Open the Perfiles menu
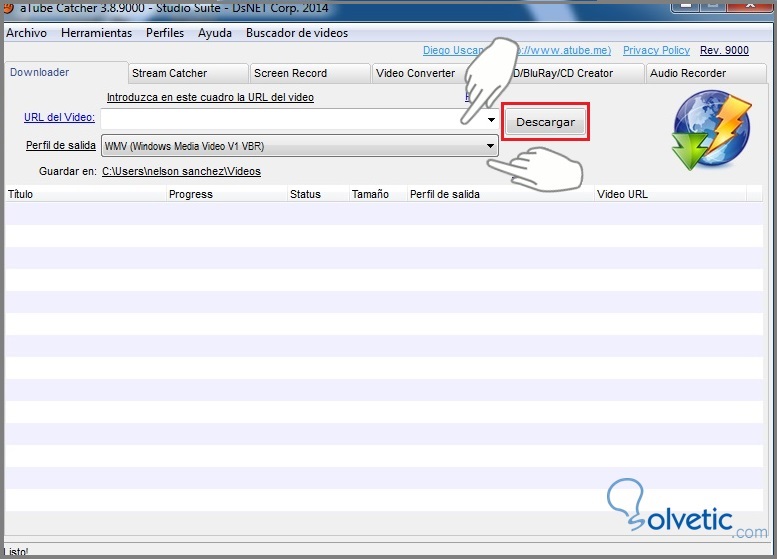 (165, 33)
